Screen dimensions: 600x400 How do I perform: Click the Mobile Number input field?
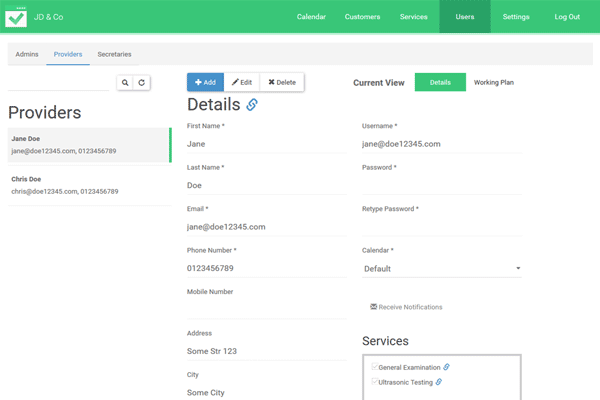click(266, 310)
